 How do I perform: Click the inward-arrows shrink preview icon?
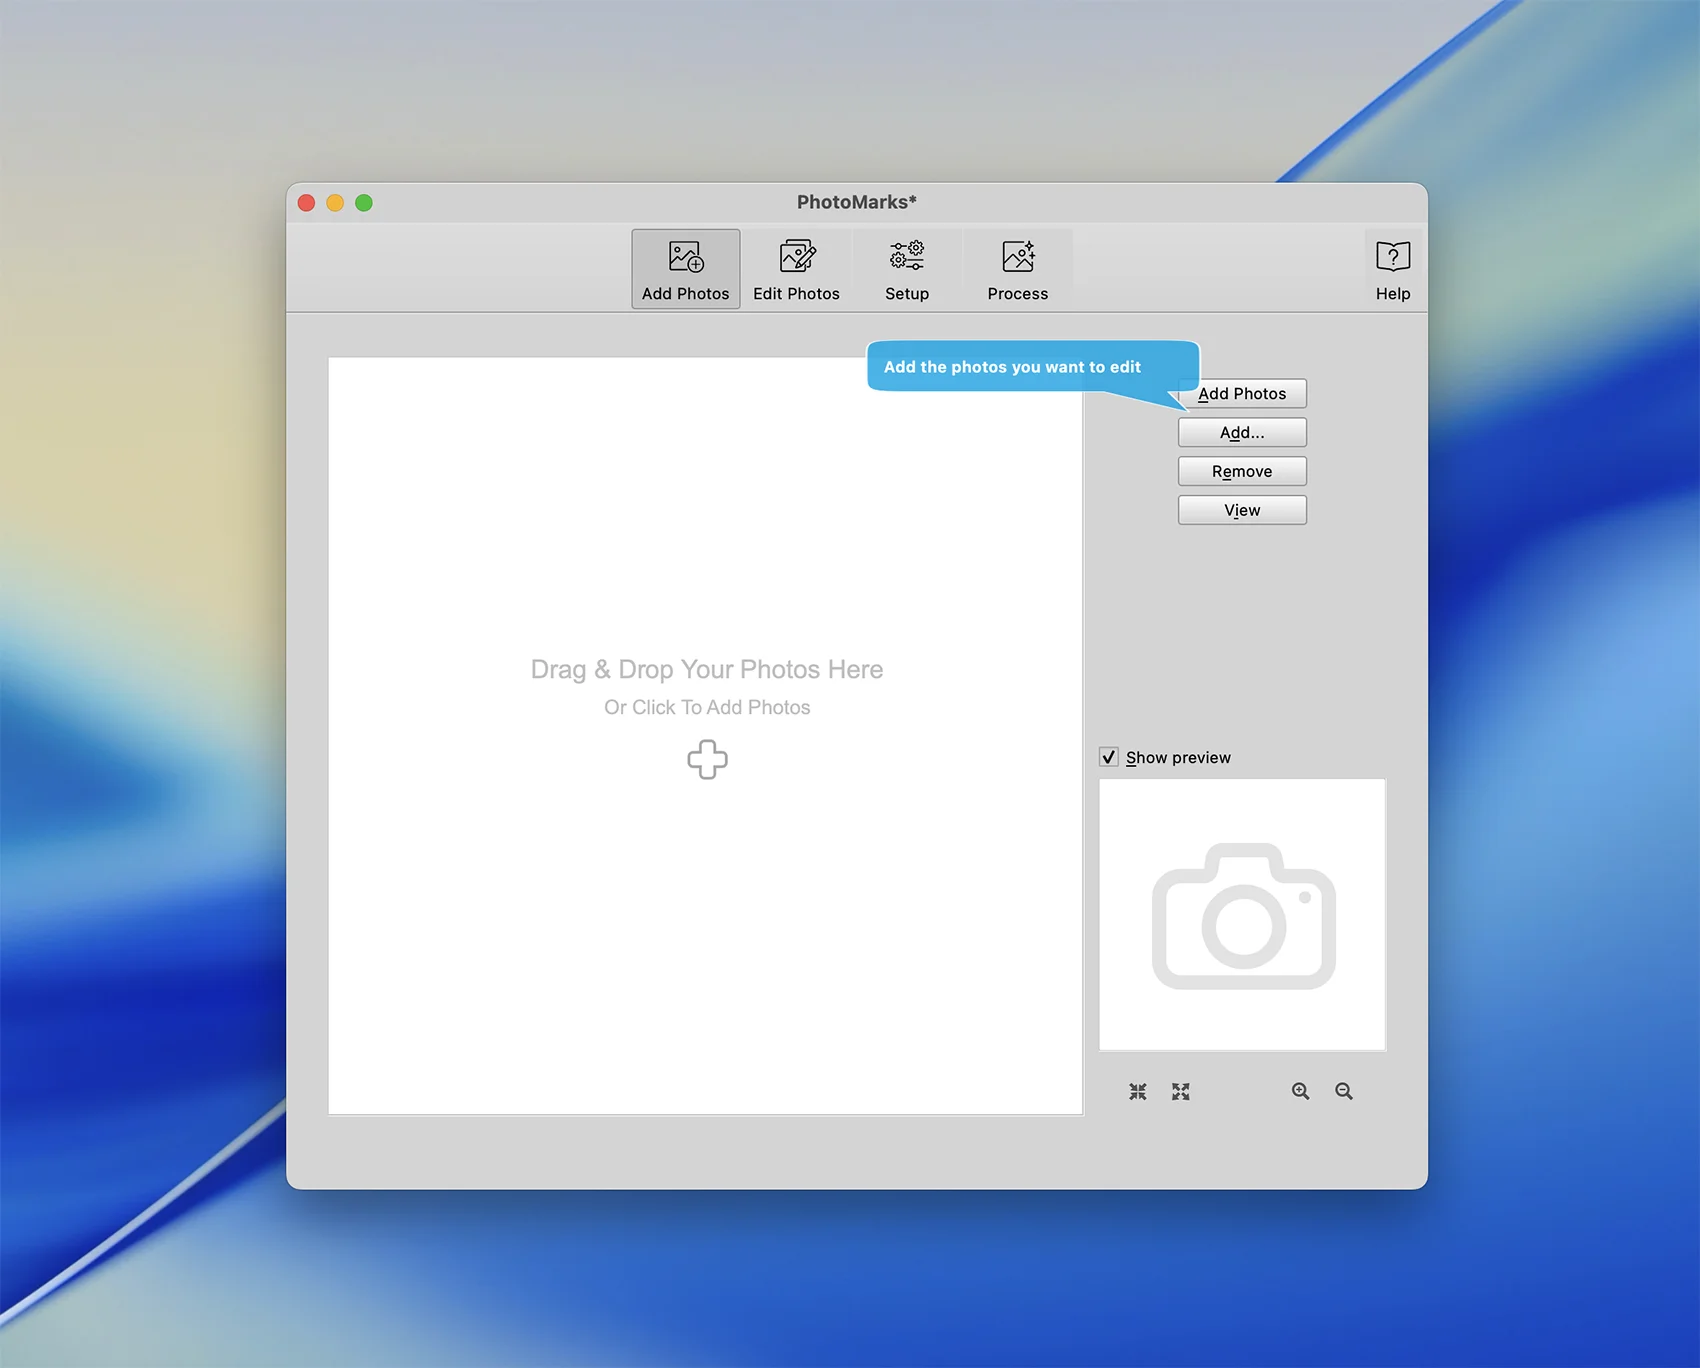(1138, 1091)
